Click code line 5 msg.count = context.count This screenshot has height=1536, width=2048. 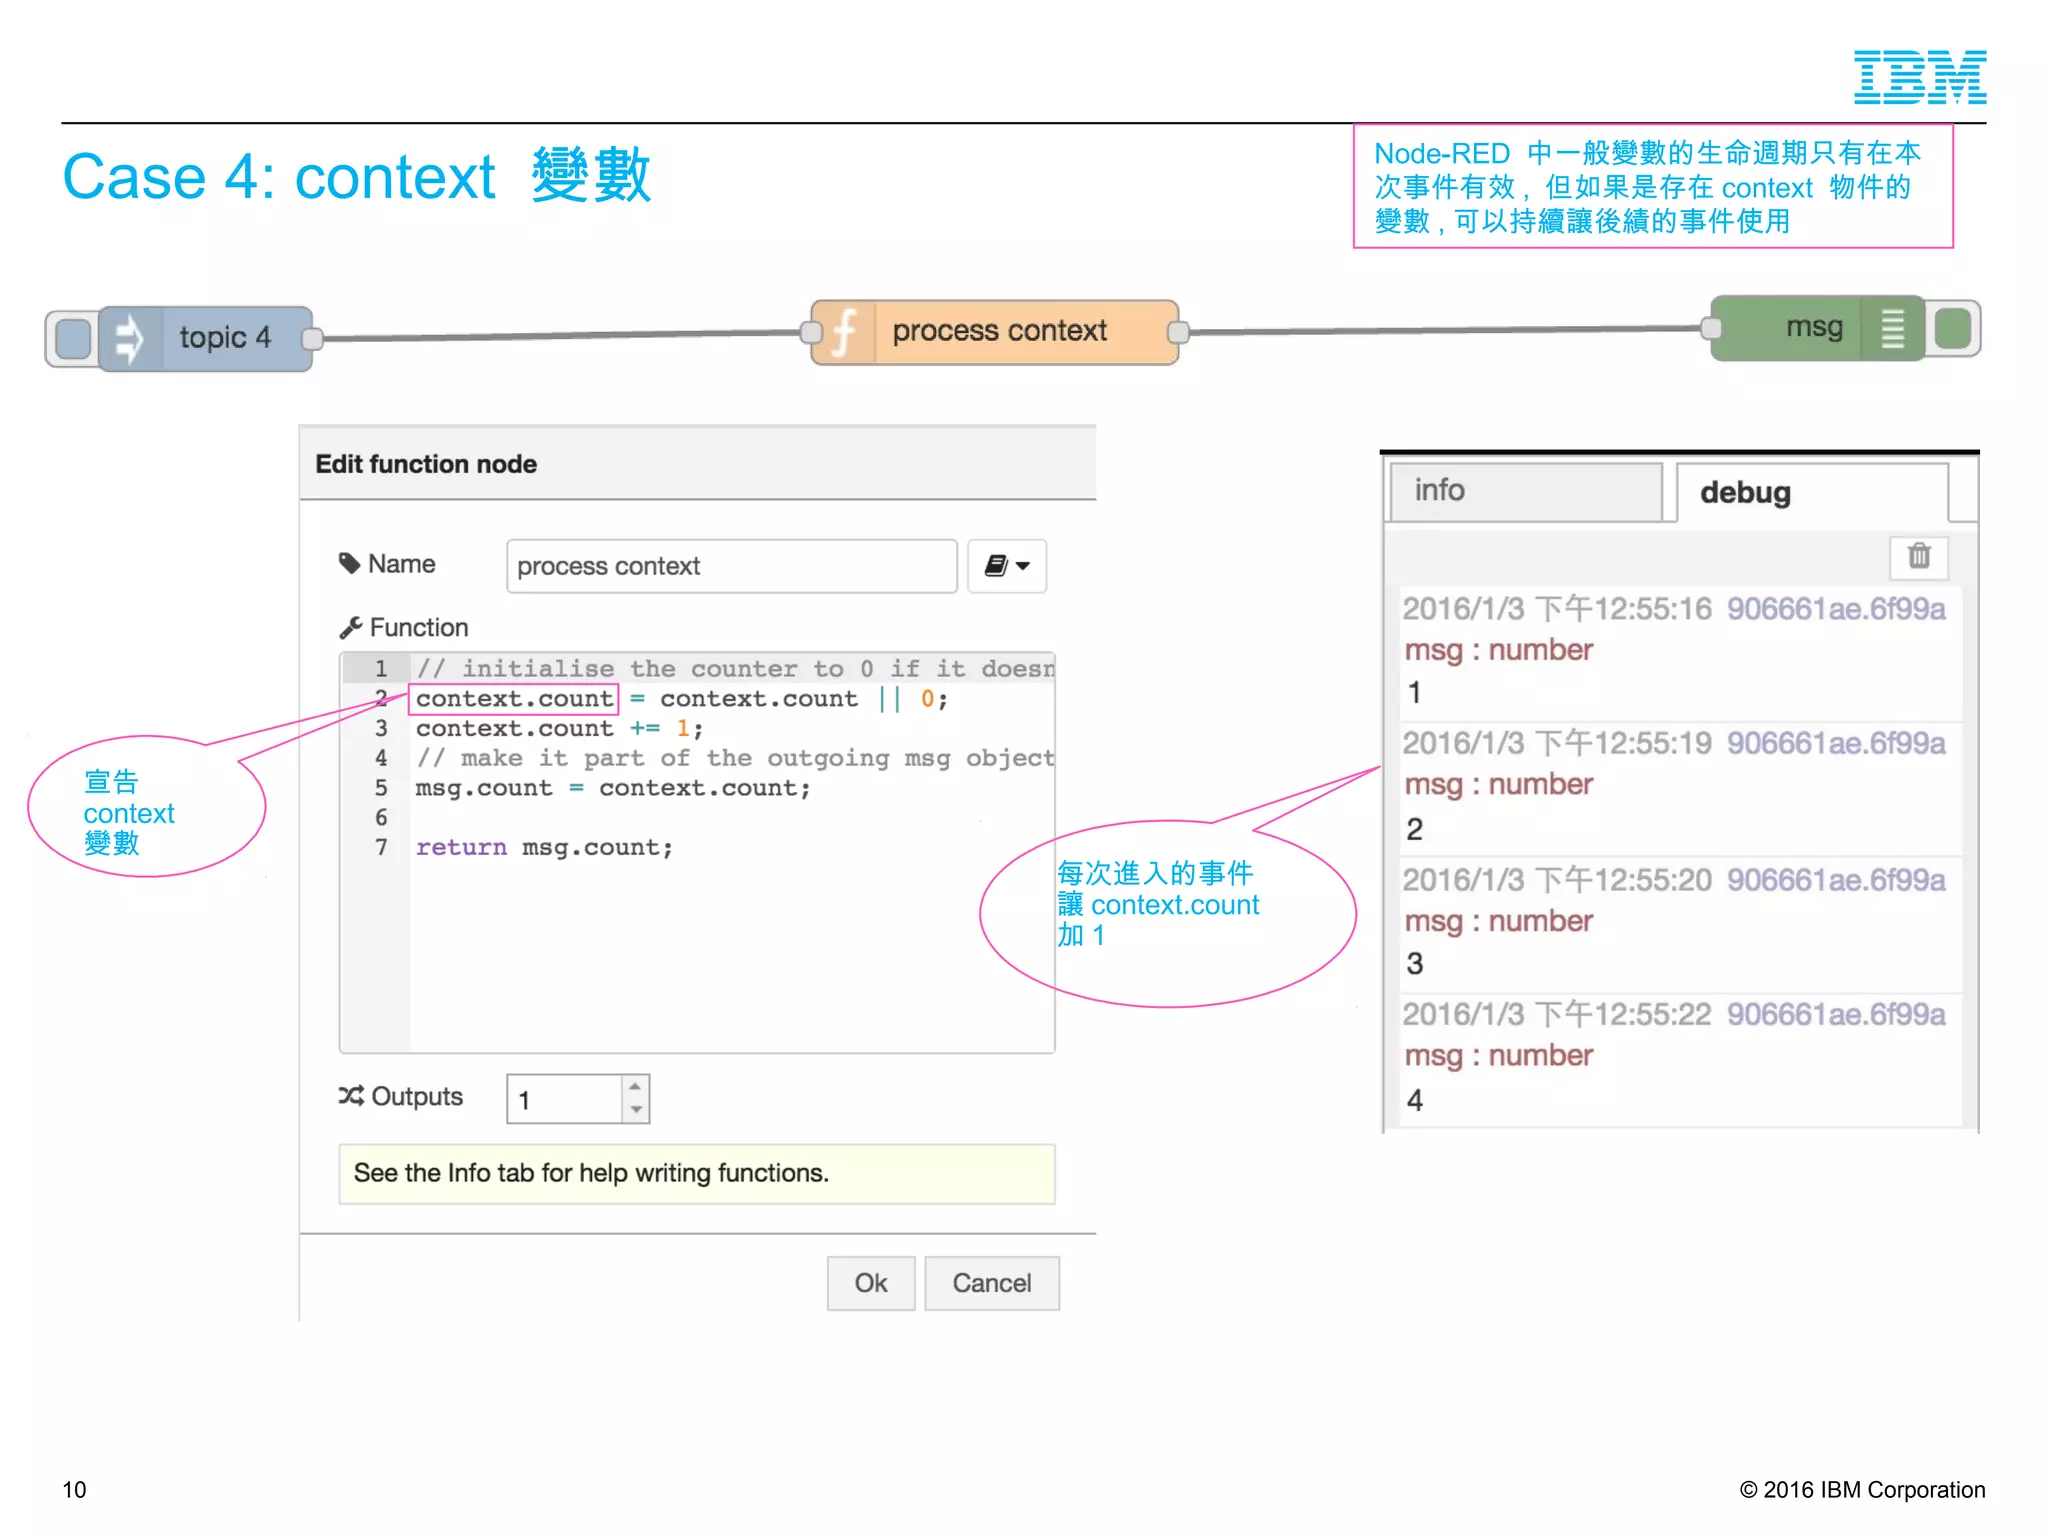tap(612, 788)
